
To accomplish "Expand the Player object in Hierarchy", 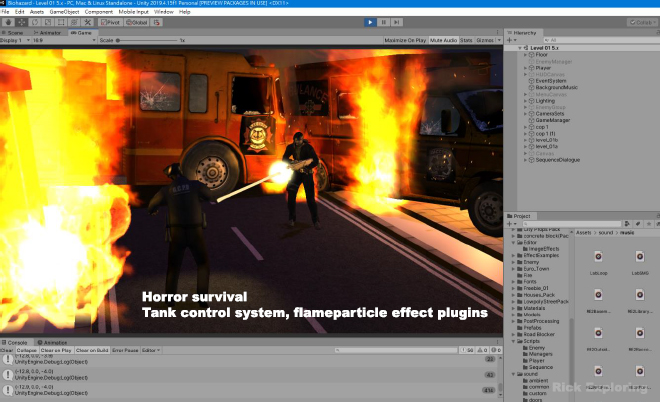I will click(527, 68).
